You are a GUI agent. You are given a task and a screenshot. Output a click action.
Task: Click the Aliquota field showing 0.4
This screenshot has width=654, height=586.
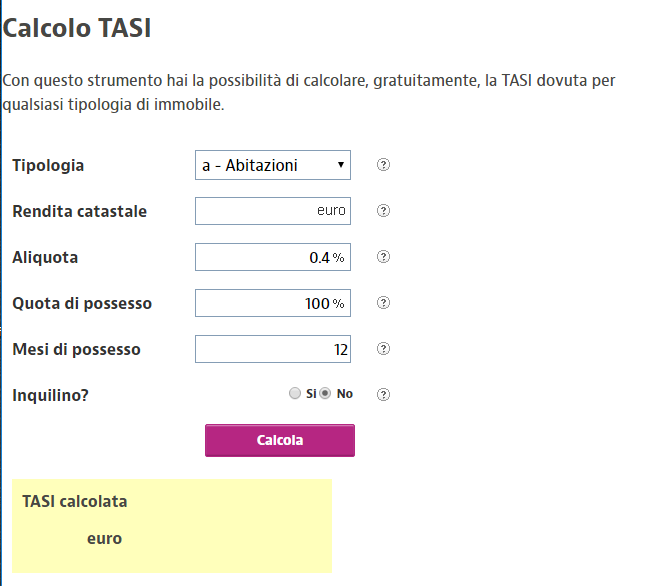(x=273, y=257)
